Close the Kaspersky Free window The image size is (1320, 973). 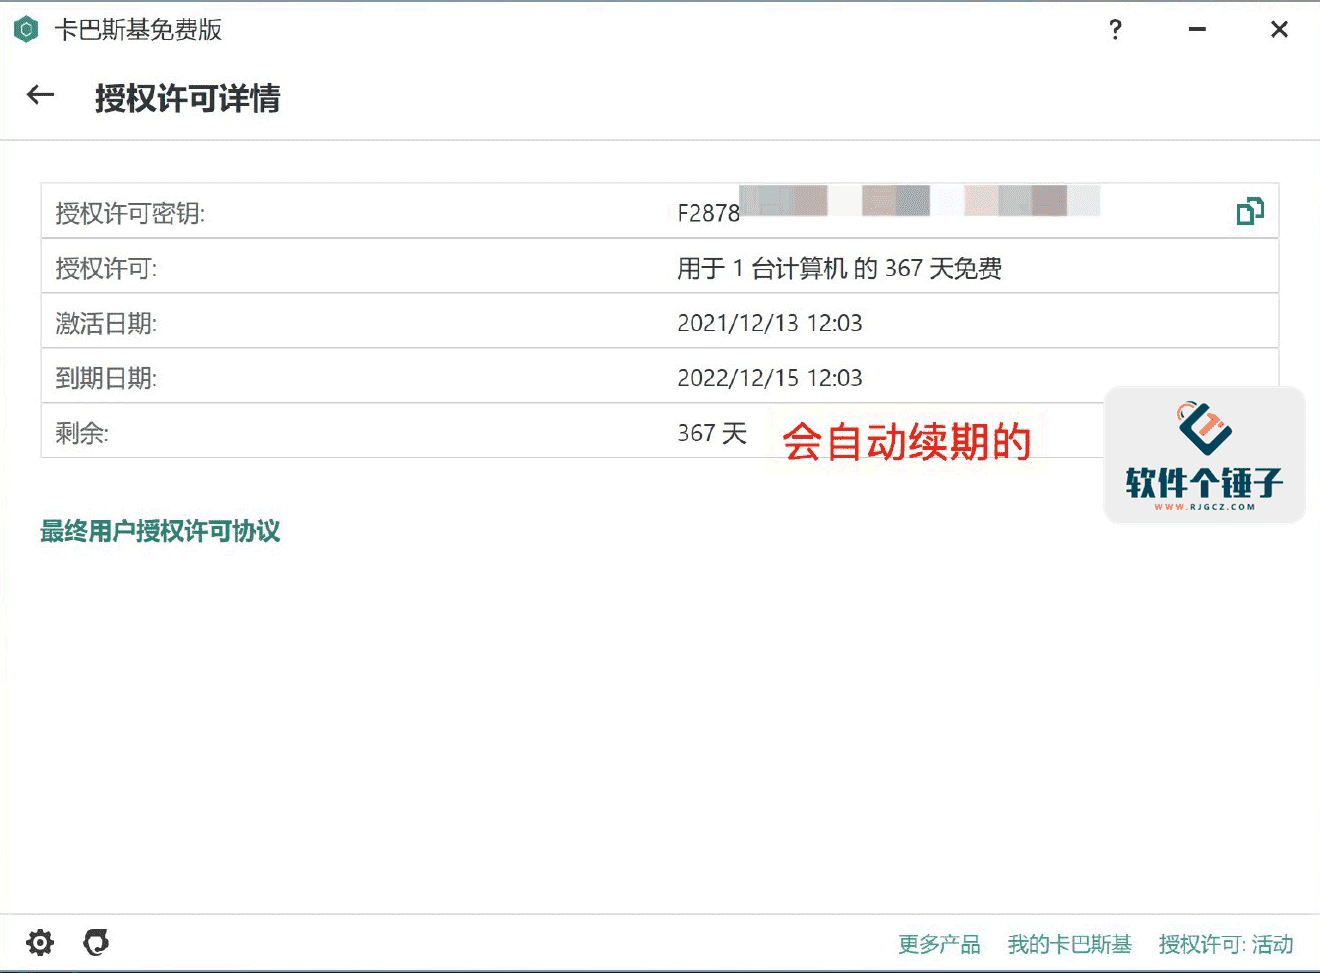tap(1279, 30)
